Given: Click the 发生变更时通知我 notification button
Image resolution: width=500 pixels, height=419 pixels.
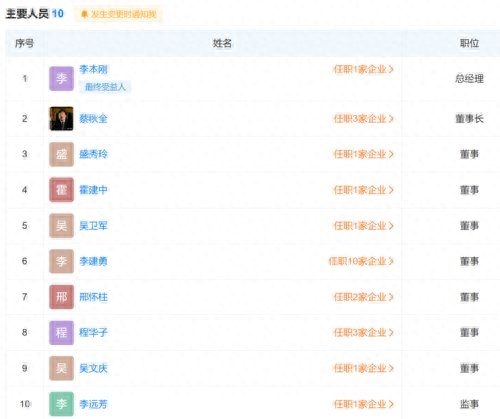Looking at the screenshot, I should tap(119, 14).
